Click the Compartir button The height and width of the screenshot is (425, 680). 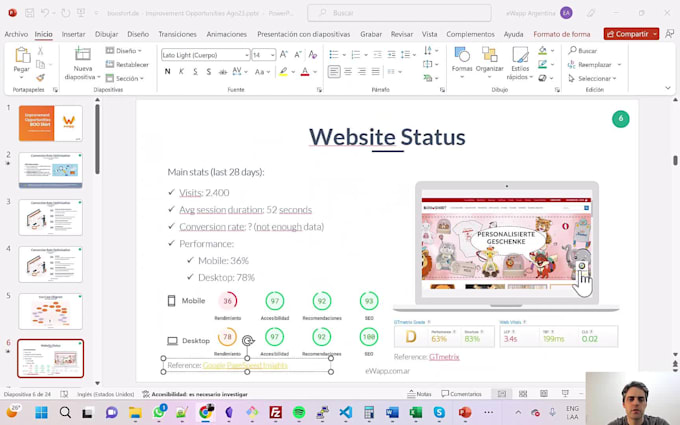tap(628, 34)
